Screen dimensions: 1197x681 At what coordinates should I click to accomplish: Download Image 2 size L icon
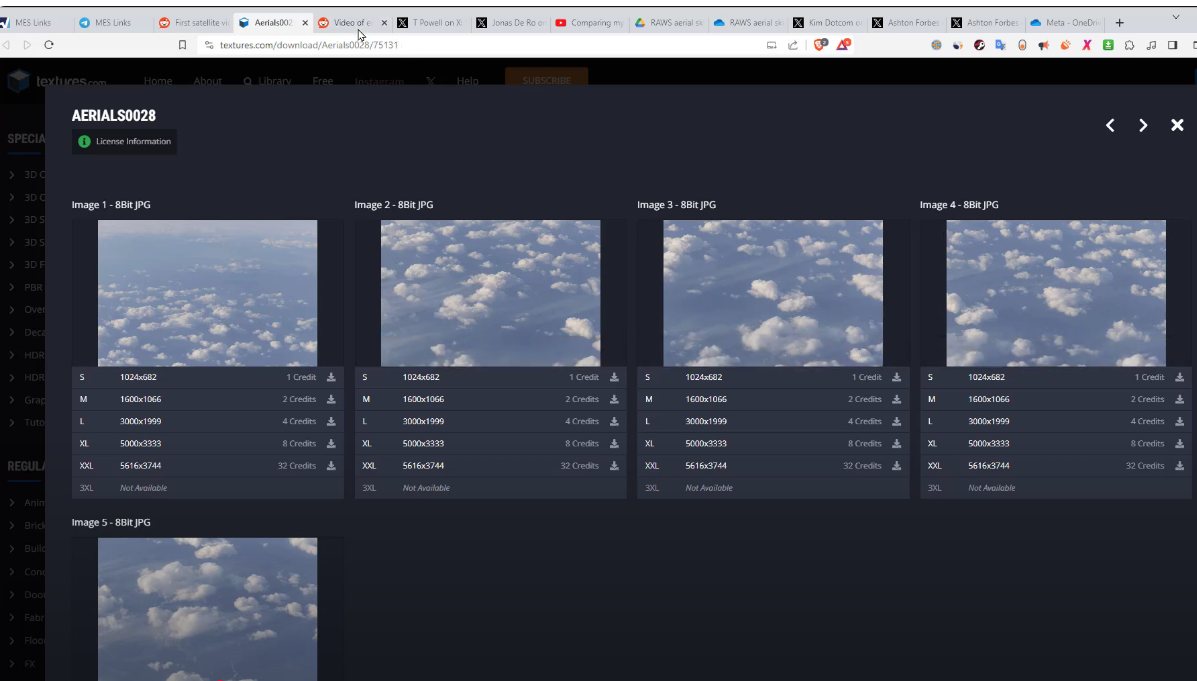[x=614, y=421]
